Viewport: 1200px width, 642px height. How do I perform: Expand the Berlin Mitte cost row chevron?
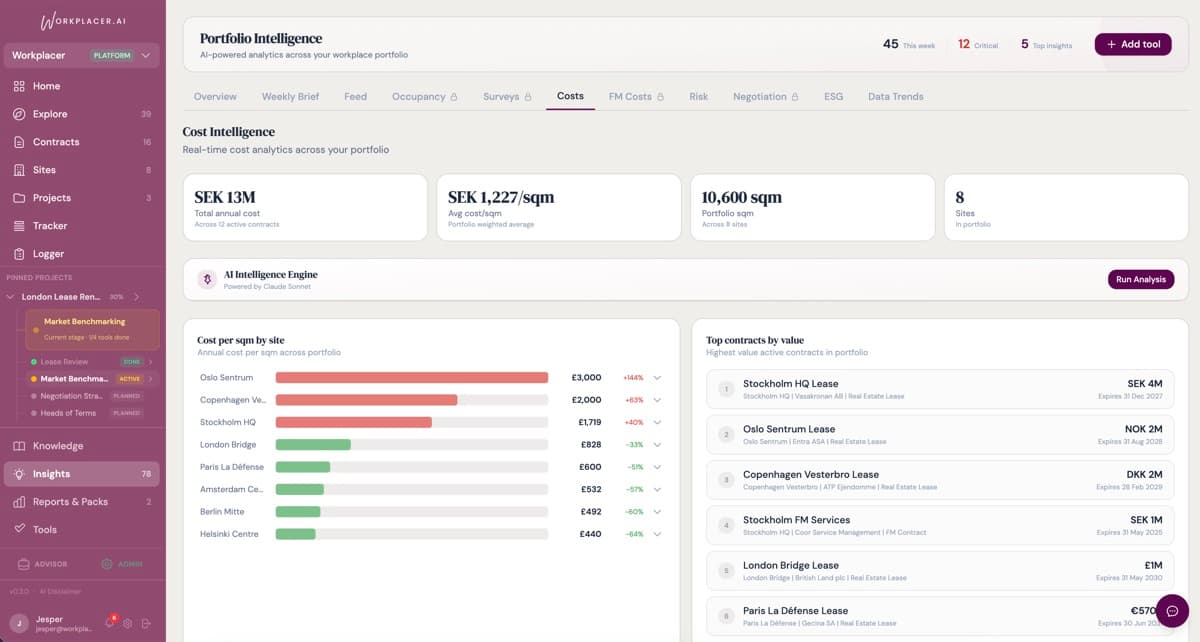pos(657,512)
